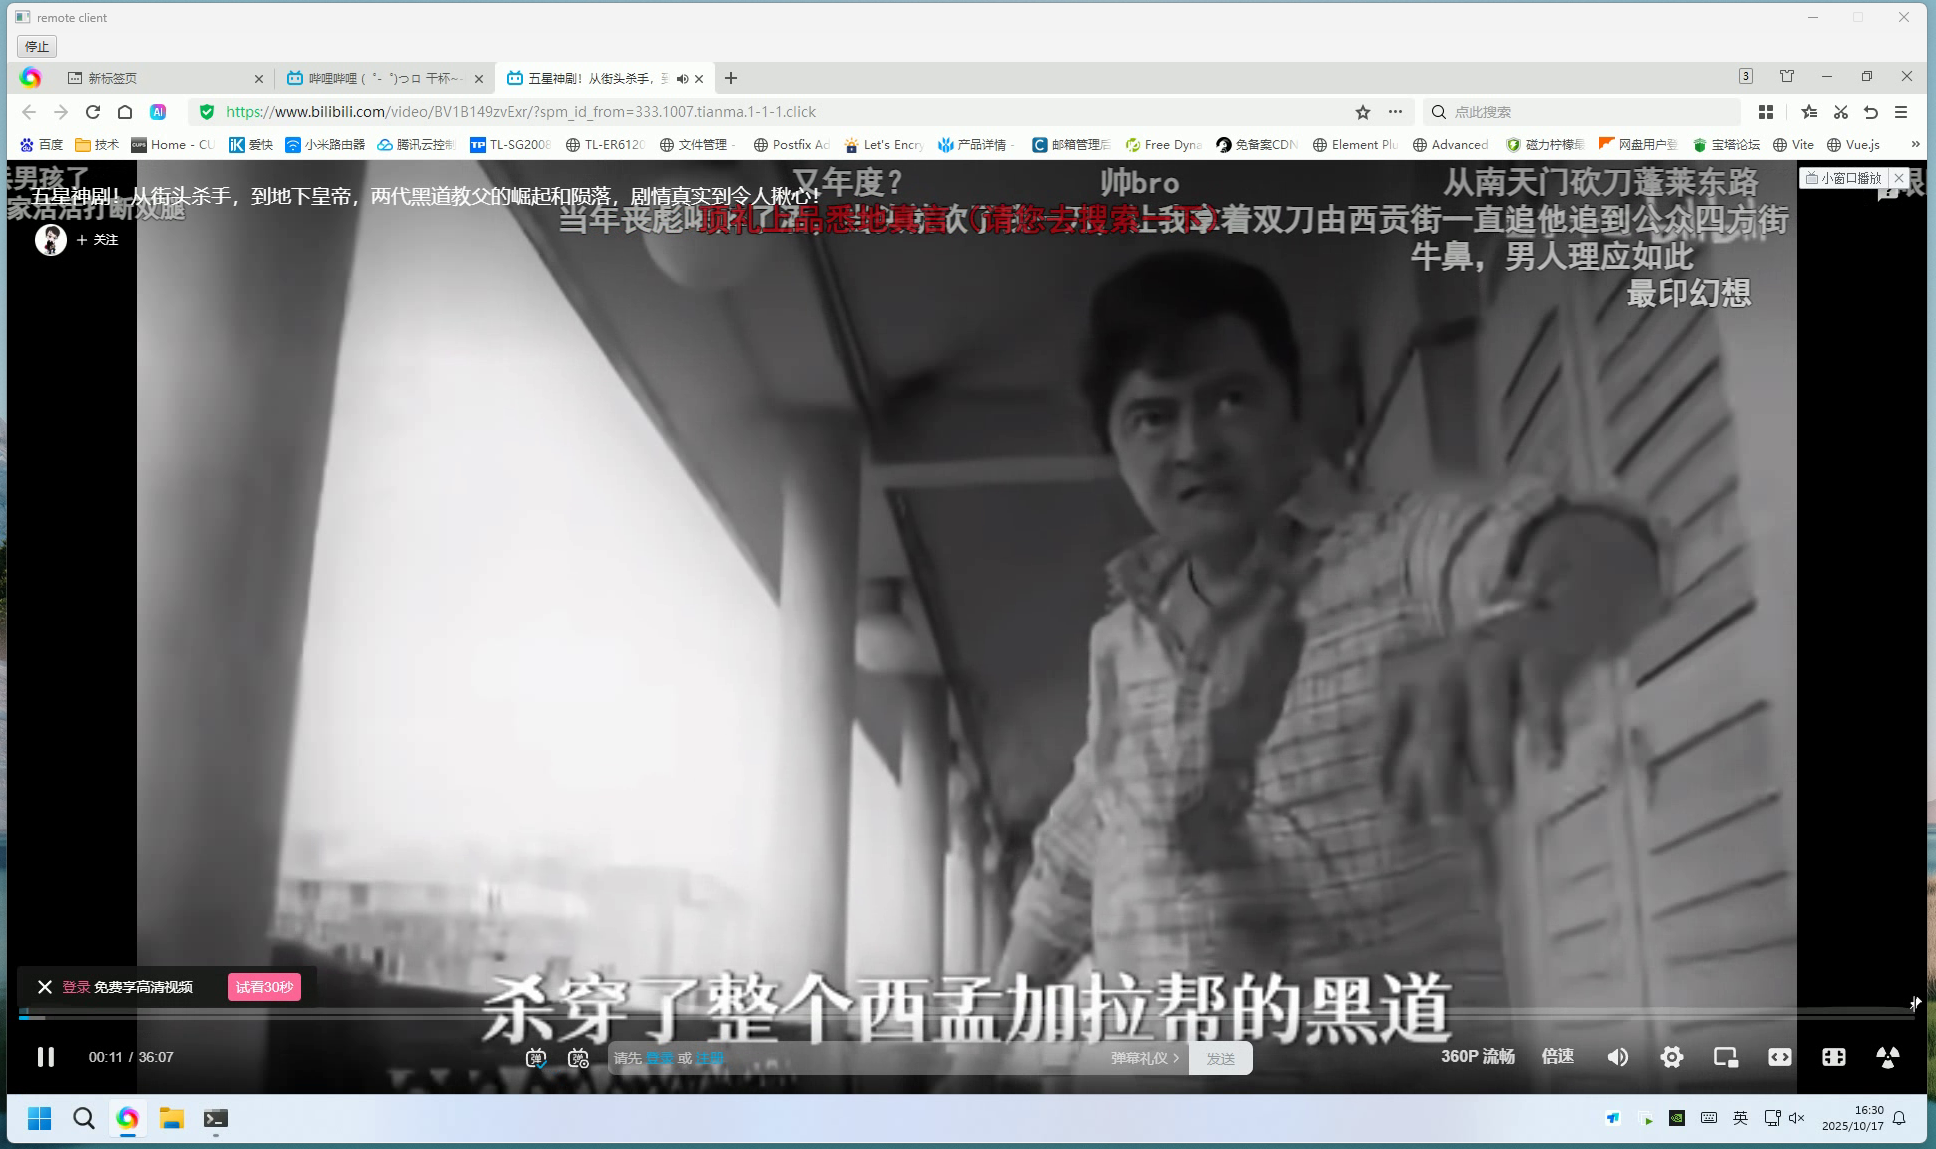Open video player settings gear
This screenshot has height=1149, width=1936.
[x=1671, y=1057]
